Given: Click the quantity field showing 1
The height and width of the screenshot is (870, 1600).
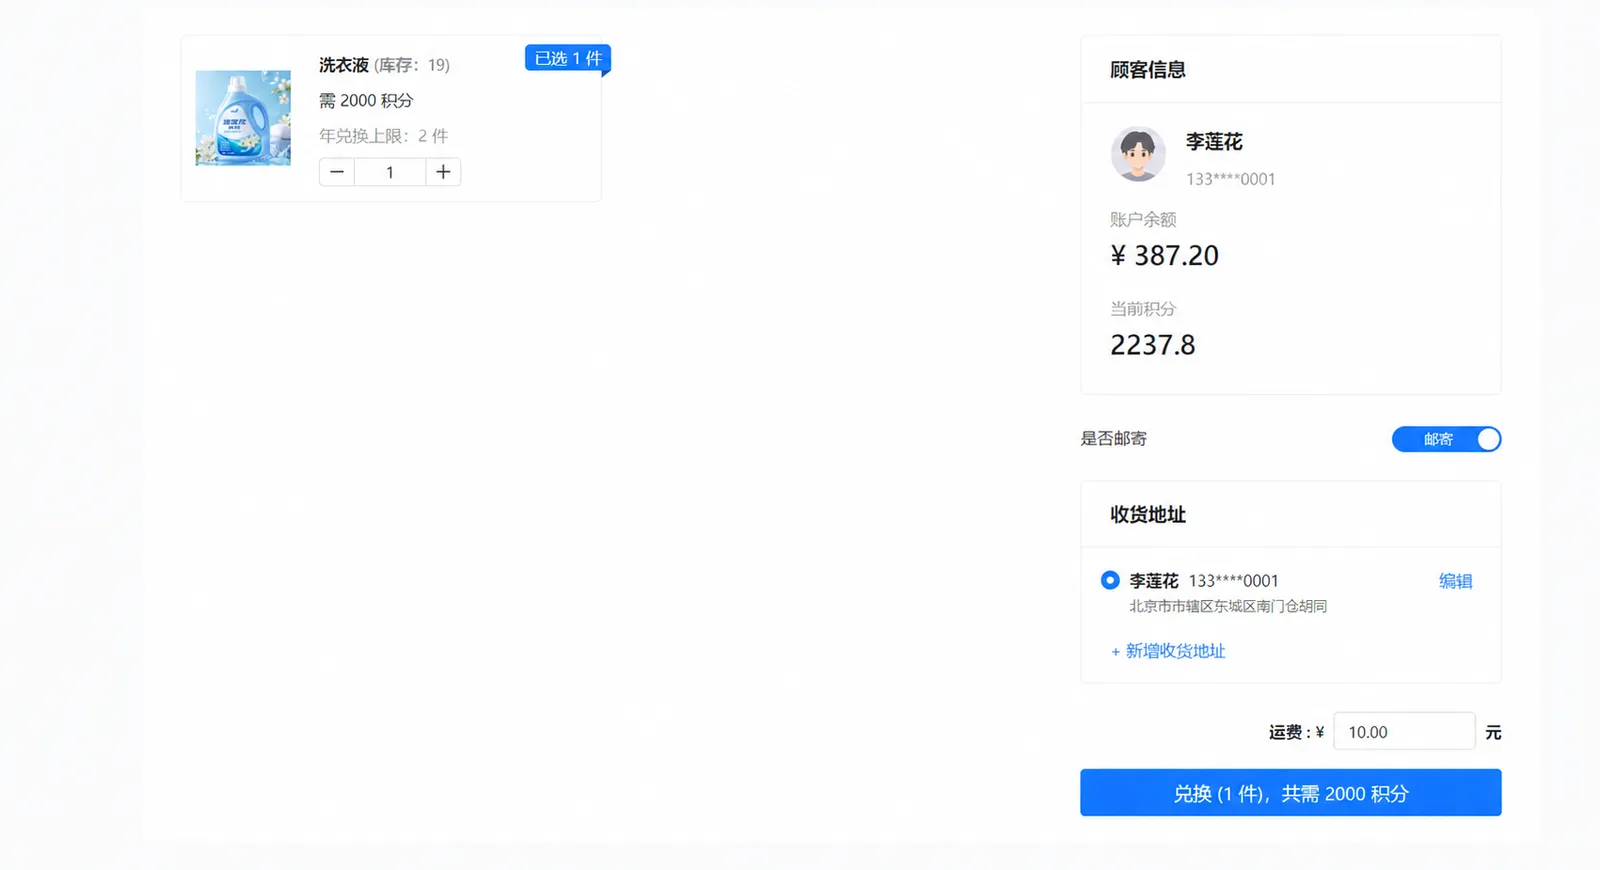Looking at the screenshot, I should (390, 172).
